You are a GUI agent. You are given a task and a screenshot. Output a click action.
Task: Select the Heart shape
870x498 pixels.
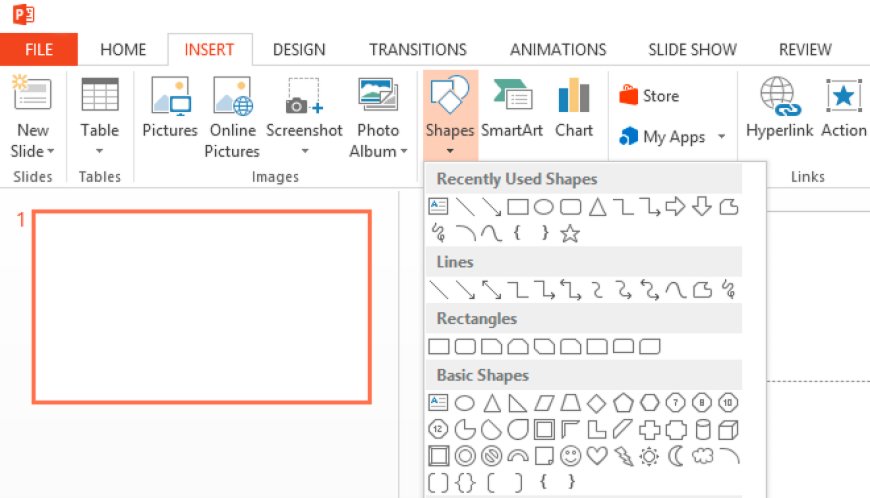pyautogui.click(x=597, y=457)
